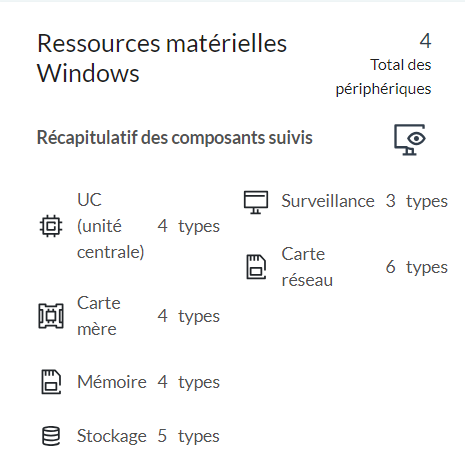The width and height of the screenshot is (465, 475).
Task: Click the memory card icon beside Mémoire
Action: pos(51,382)
